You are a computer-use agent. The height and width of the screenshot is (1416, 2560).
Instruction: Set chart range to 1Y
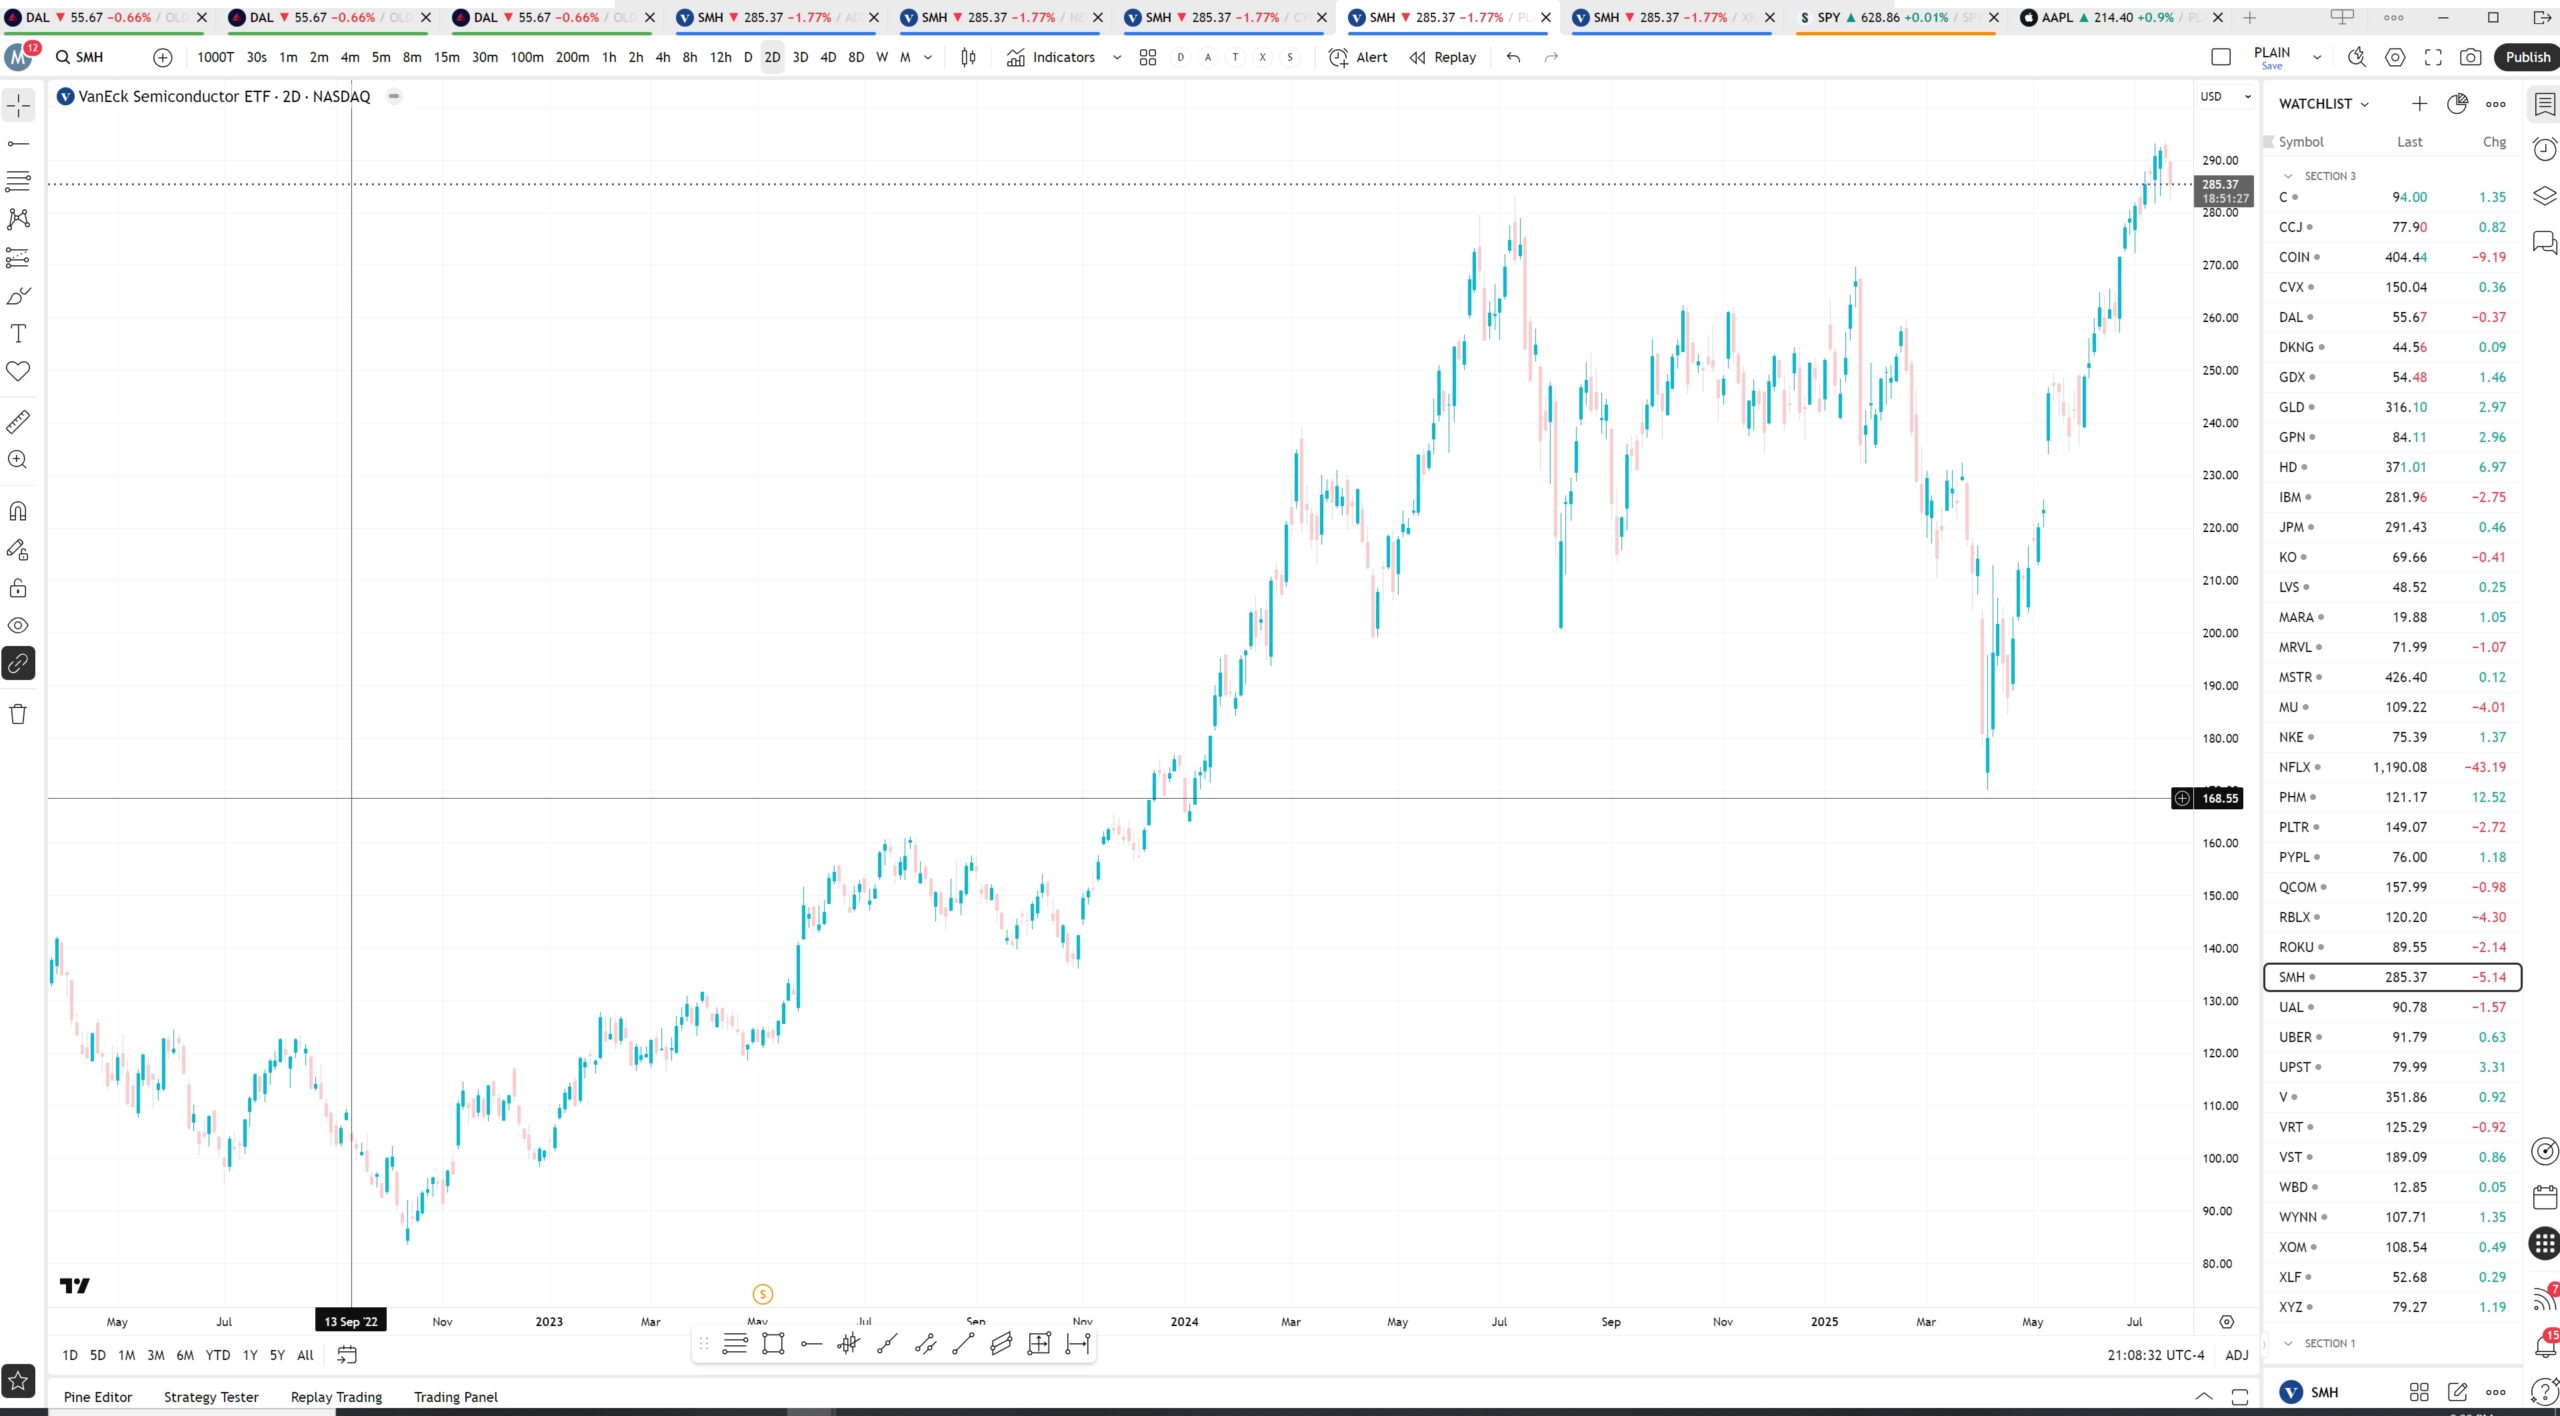click(x=250, y=1355)
